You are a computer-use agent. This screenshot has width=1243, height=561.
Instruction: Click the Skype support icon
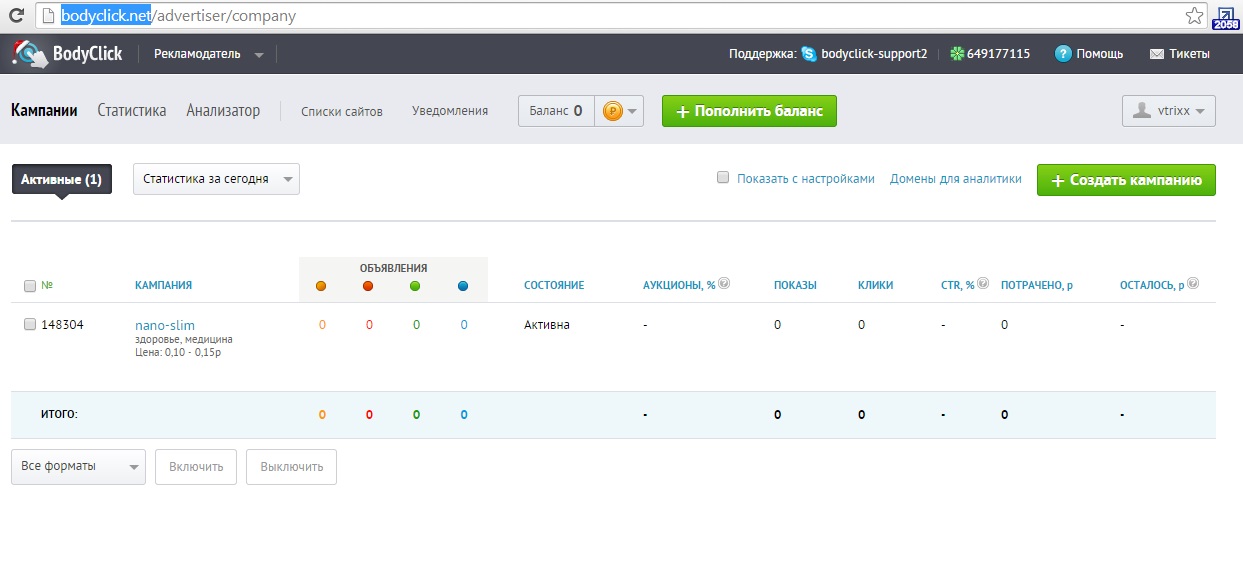[x=808, y=54]
